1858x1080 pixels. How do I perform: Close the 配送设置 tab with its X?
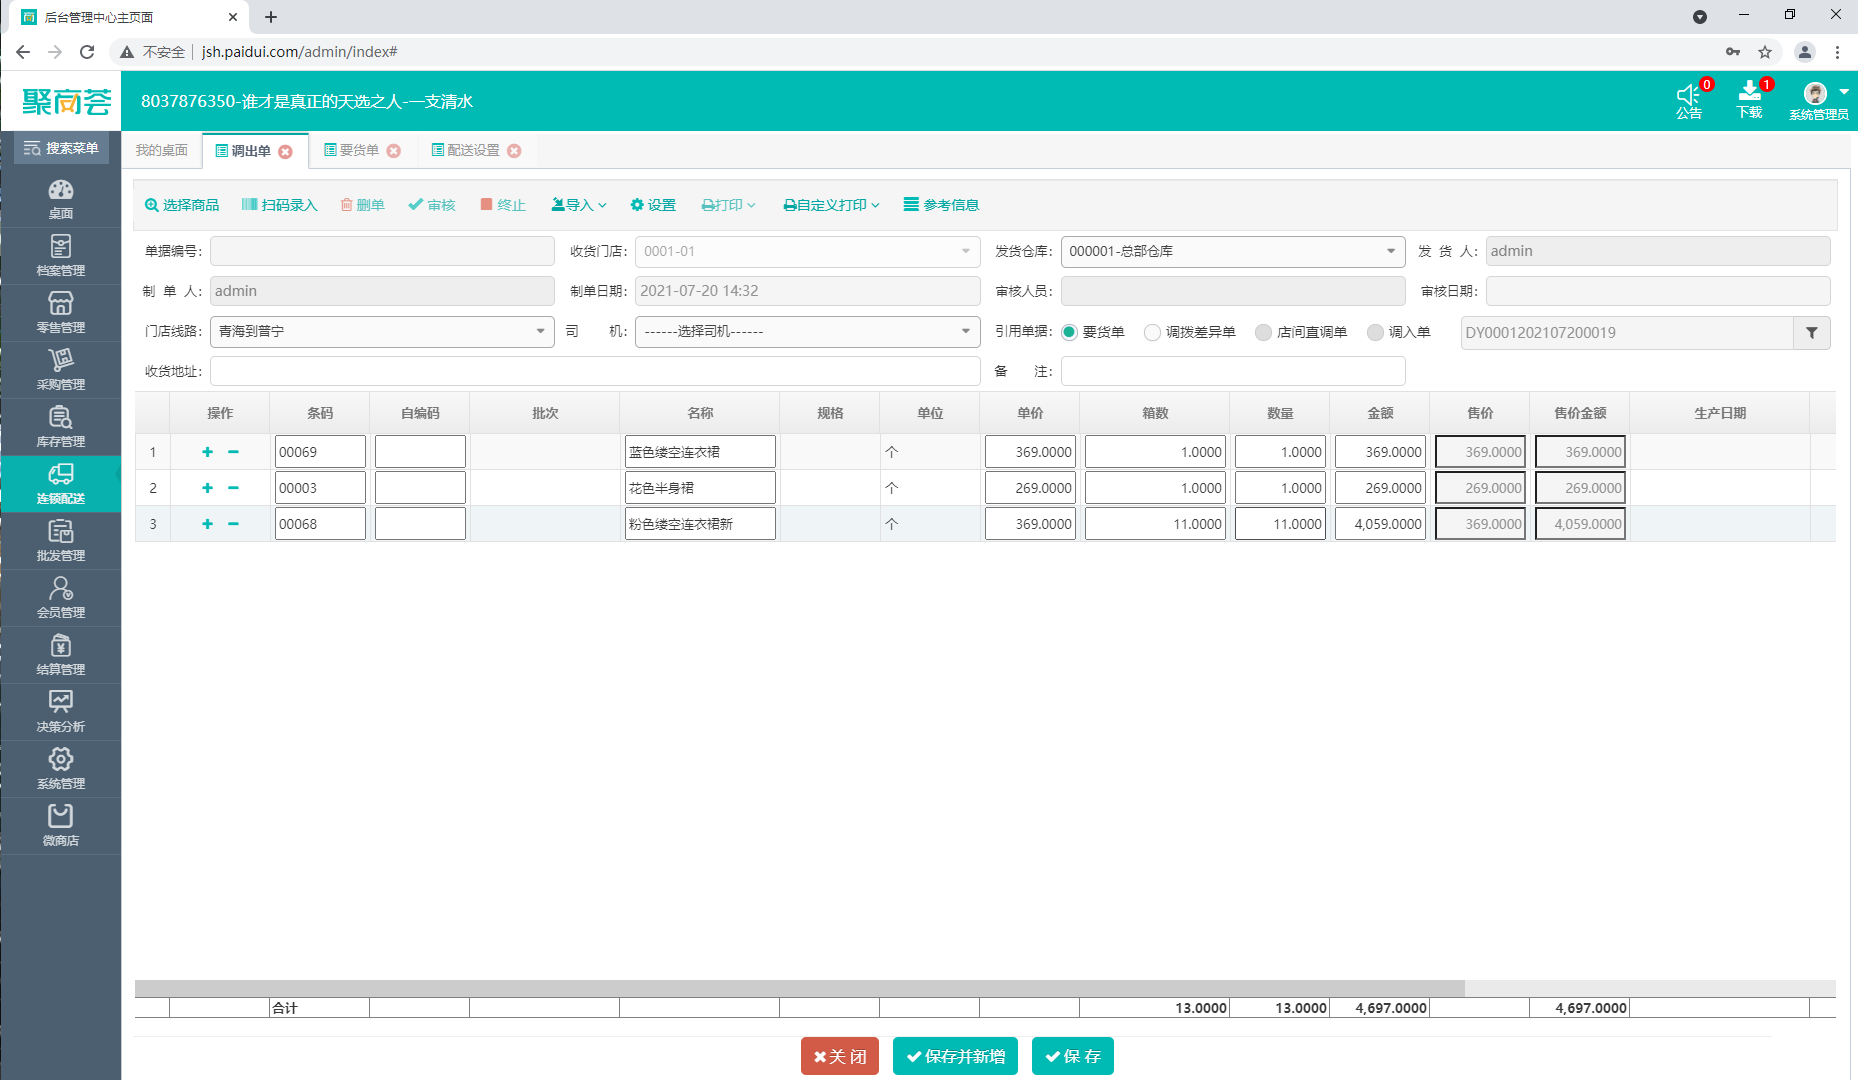(514, 151)
